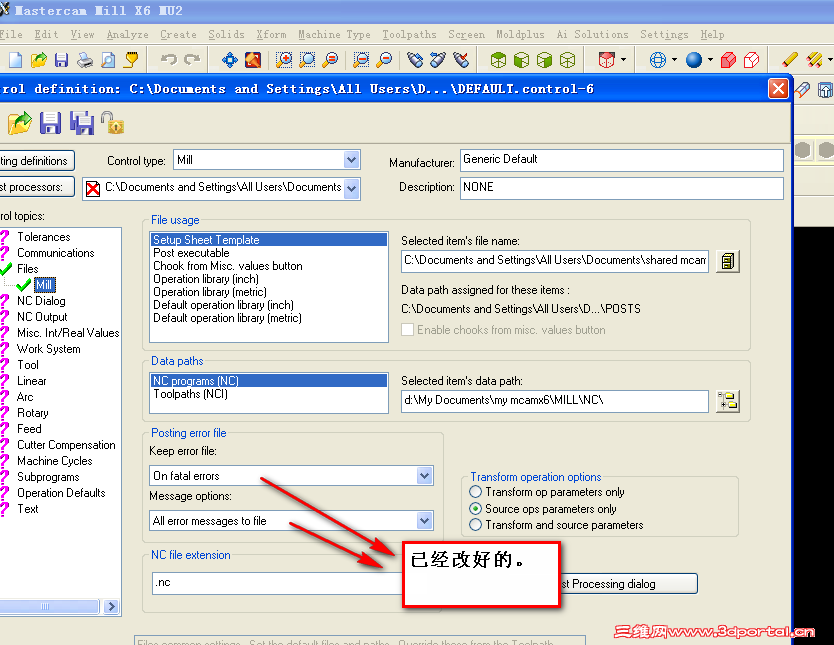
Task: Click the Description input field
Action: 621,188
